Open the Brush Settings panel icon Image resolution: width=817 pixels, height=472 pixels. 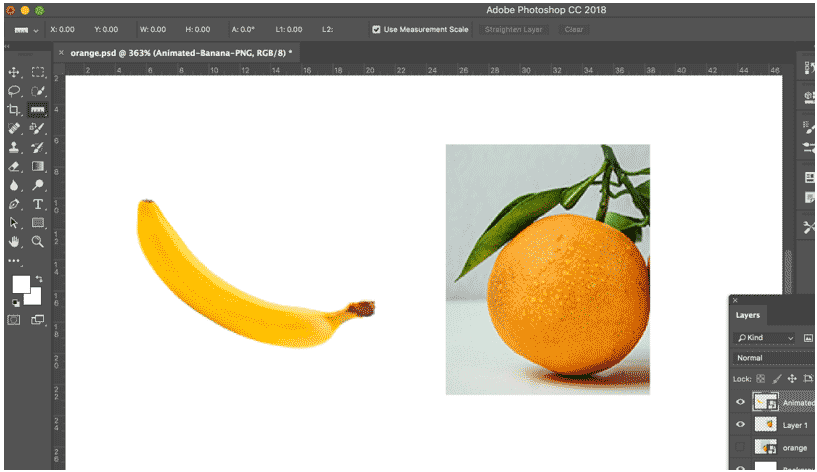pyautogui.click(x=809, y=127)
